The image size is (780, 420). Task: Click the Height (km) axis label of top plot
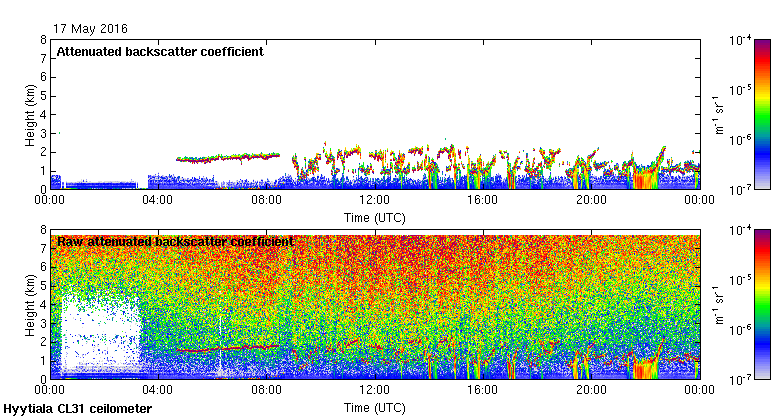coord(30,113)
